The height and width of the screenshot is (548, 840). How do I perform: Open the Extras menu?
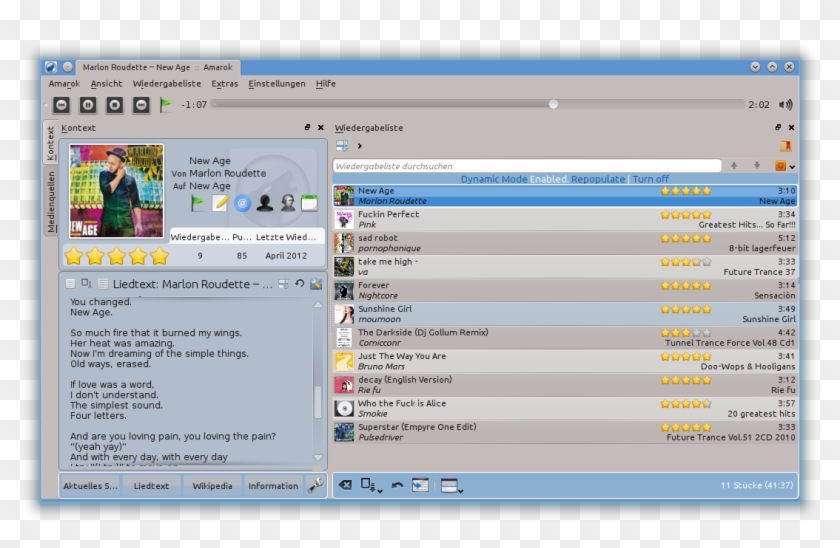[224, 84]
